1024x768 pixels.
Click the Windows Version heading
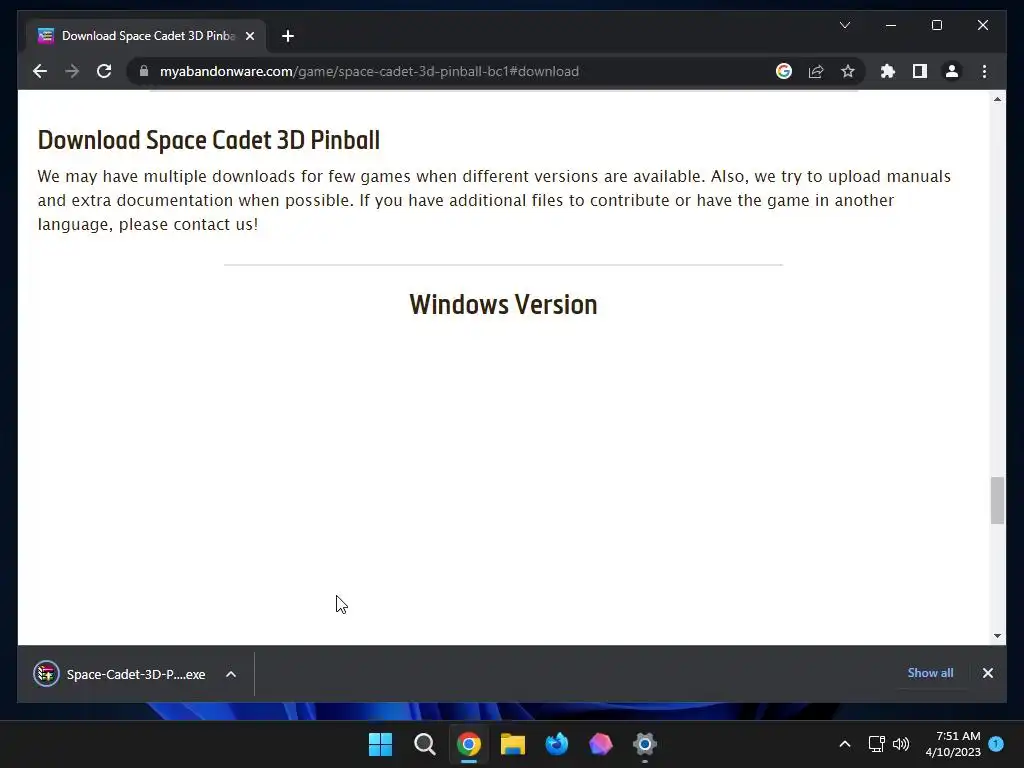tap(504, 305)
